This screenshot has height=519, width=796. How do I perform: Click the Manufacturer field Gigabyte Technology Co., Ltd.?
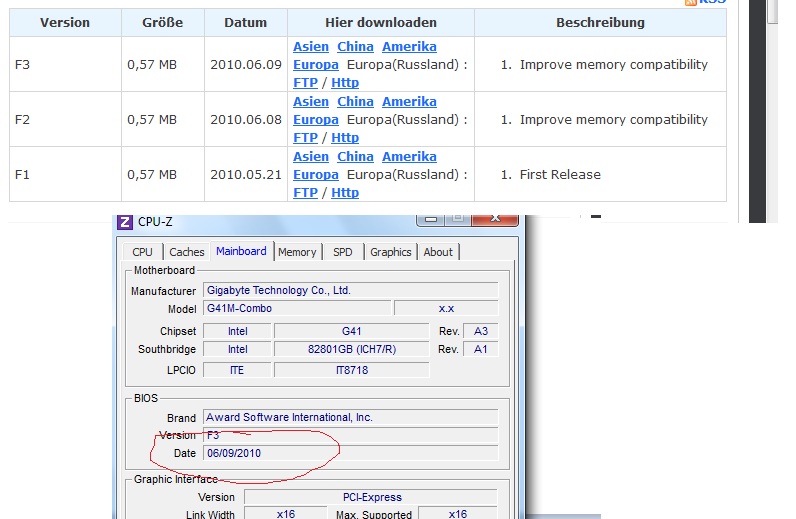[x=350, y=290]
